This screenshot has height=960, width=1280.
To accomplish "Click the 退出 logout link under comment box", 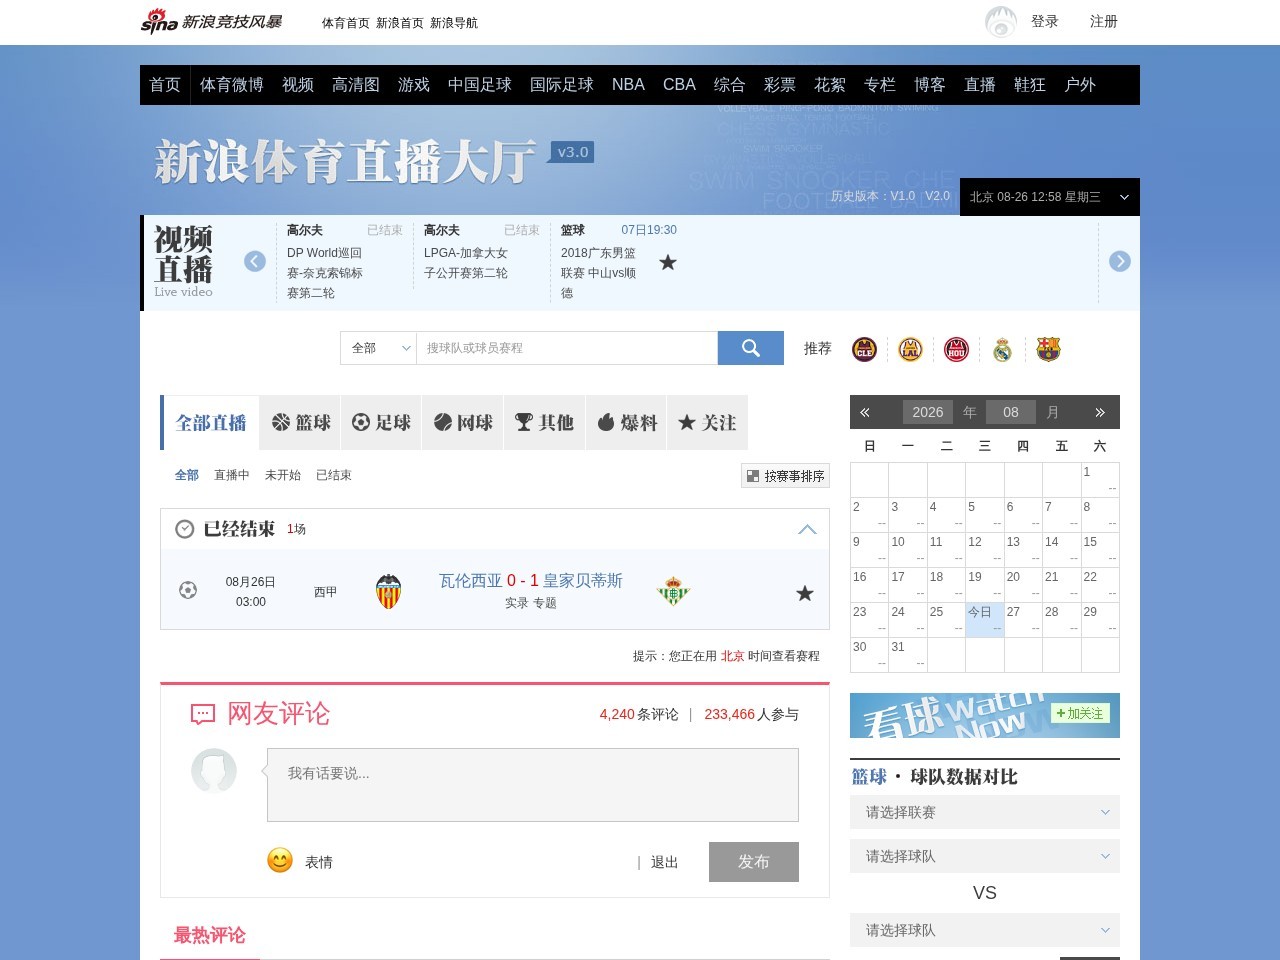I will 664,862.
